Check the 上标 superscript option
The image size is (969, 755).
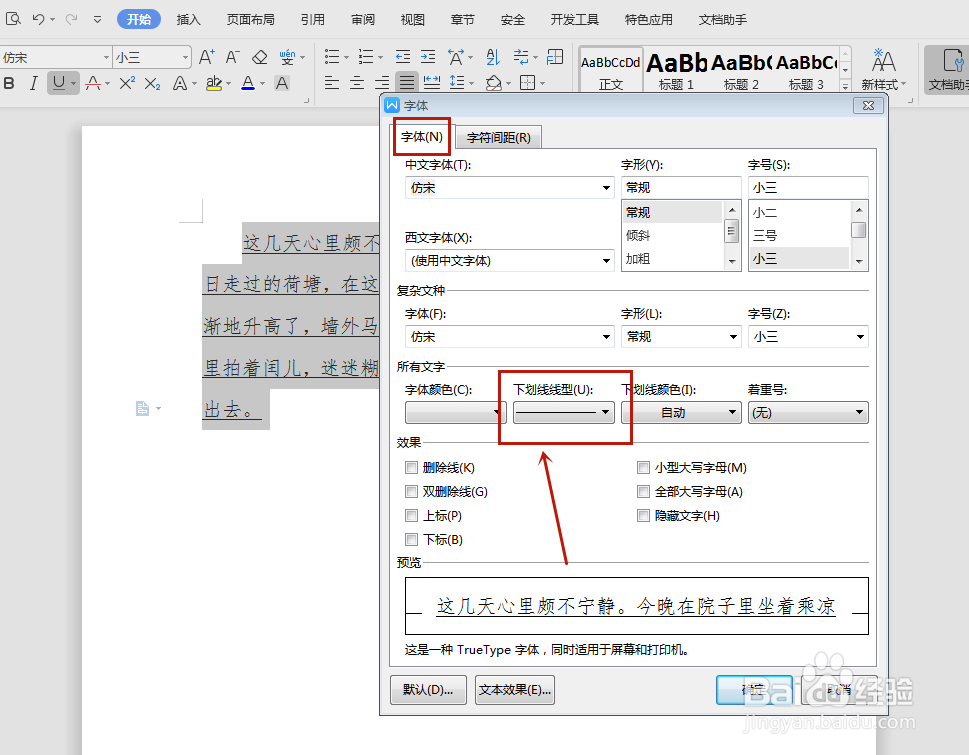coord(412,515)
